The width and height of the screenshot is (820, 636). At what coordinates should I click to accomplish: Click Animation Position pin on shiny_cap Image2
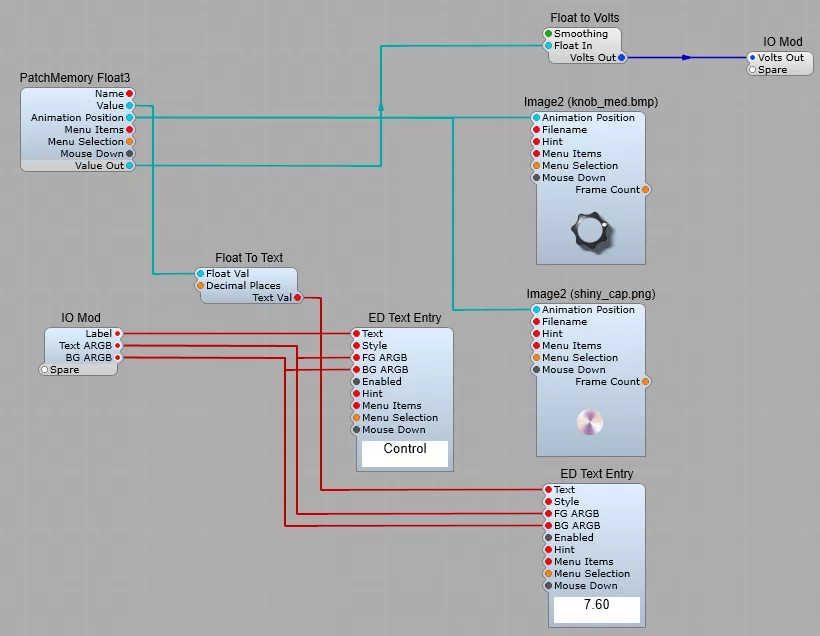[536, 310]
